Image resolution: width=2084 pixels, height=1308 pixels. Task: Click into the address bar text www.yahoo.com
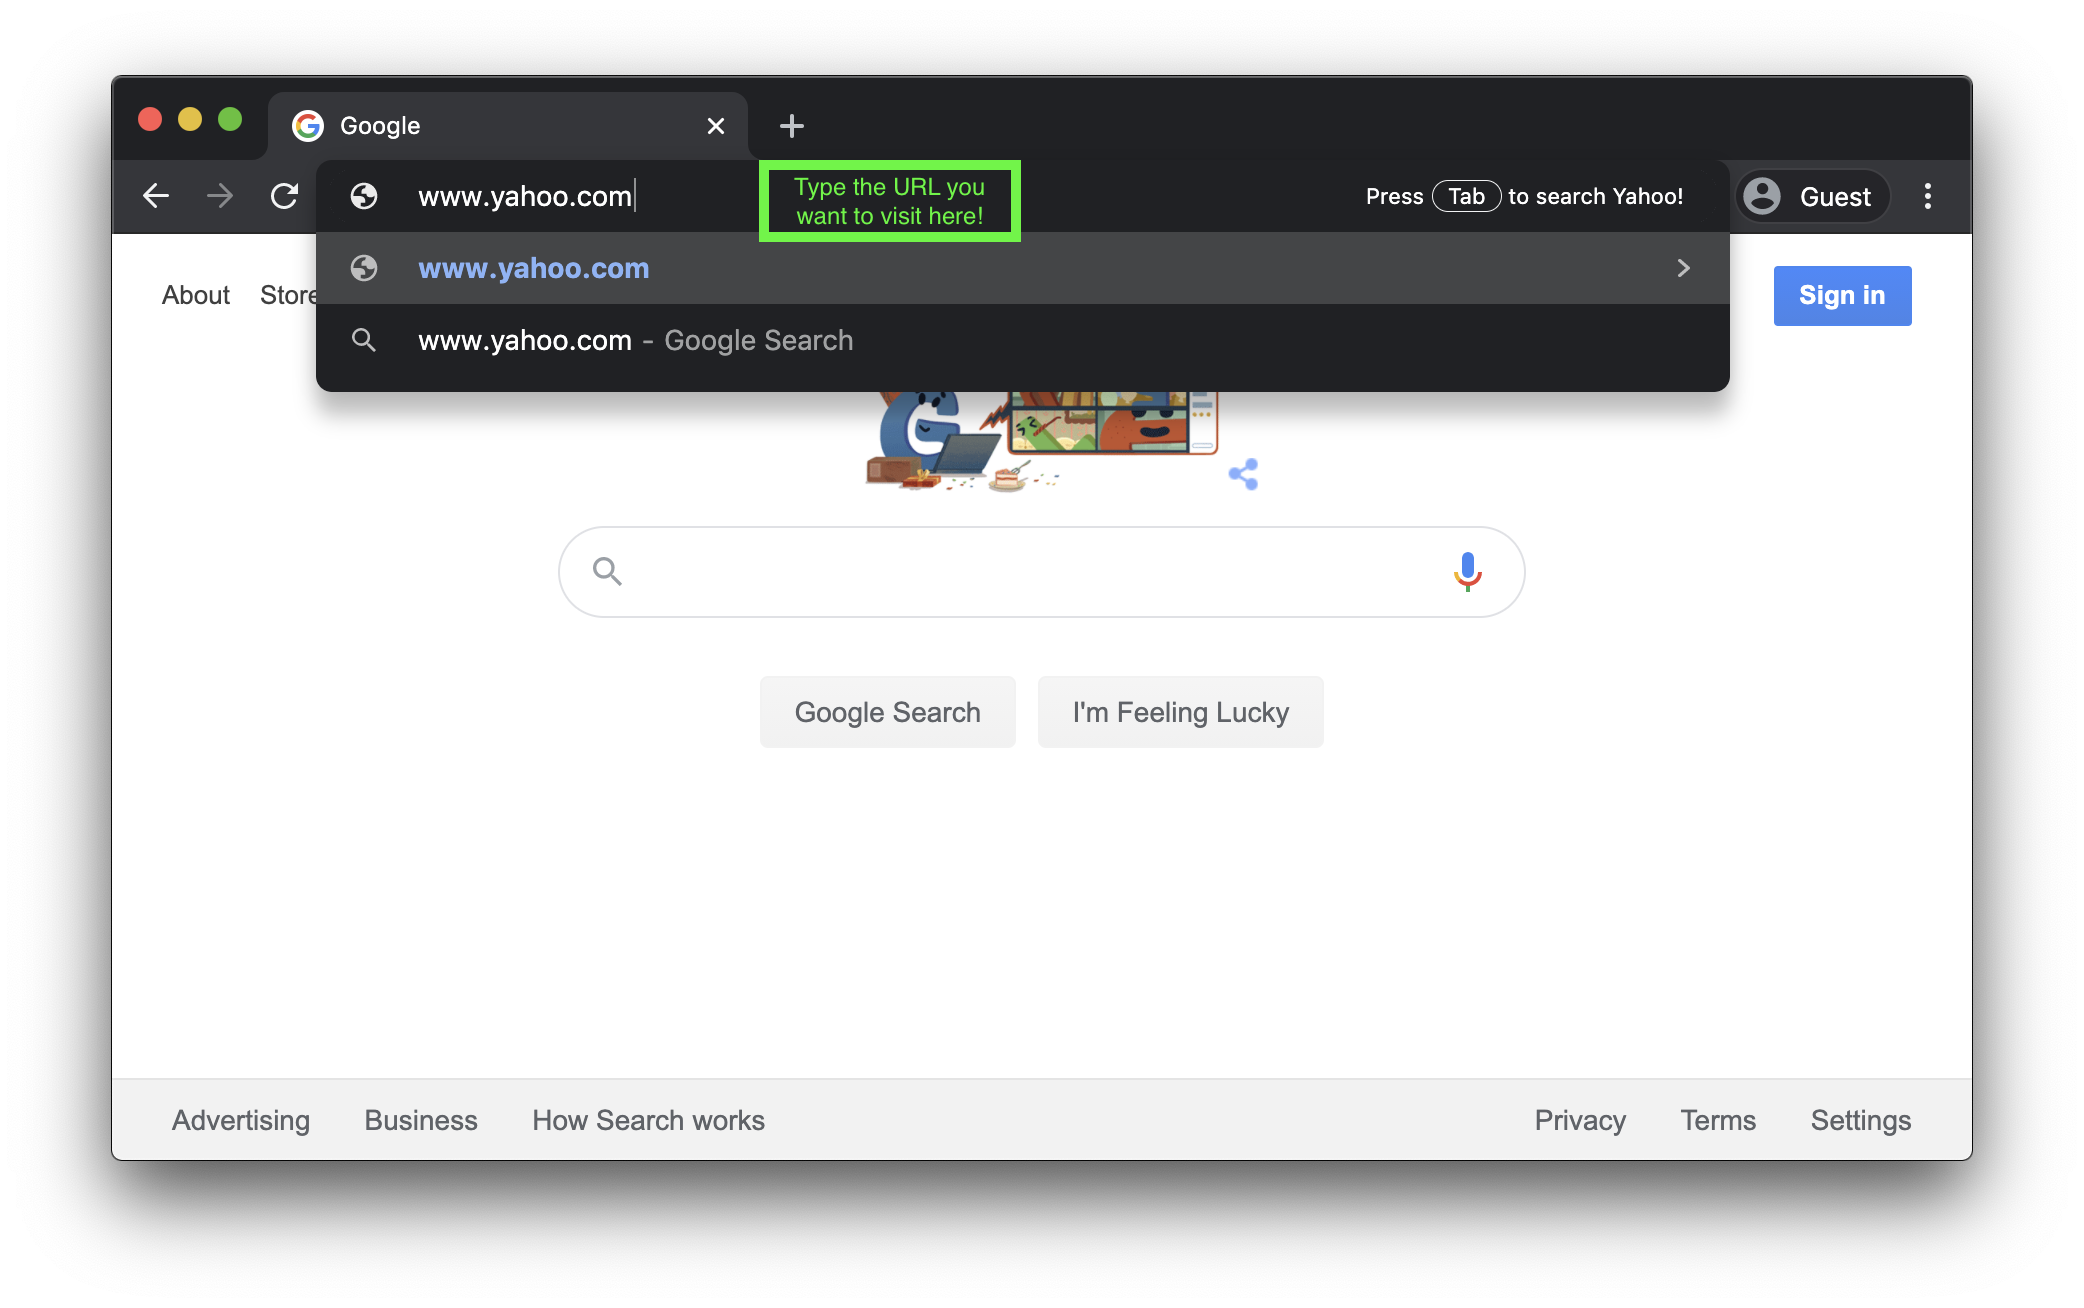coord(525,196)
